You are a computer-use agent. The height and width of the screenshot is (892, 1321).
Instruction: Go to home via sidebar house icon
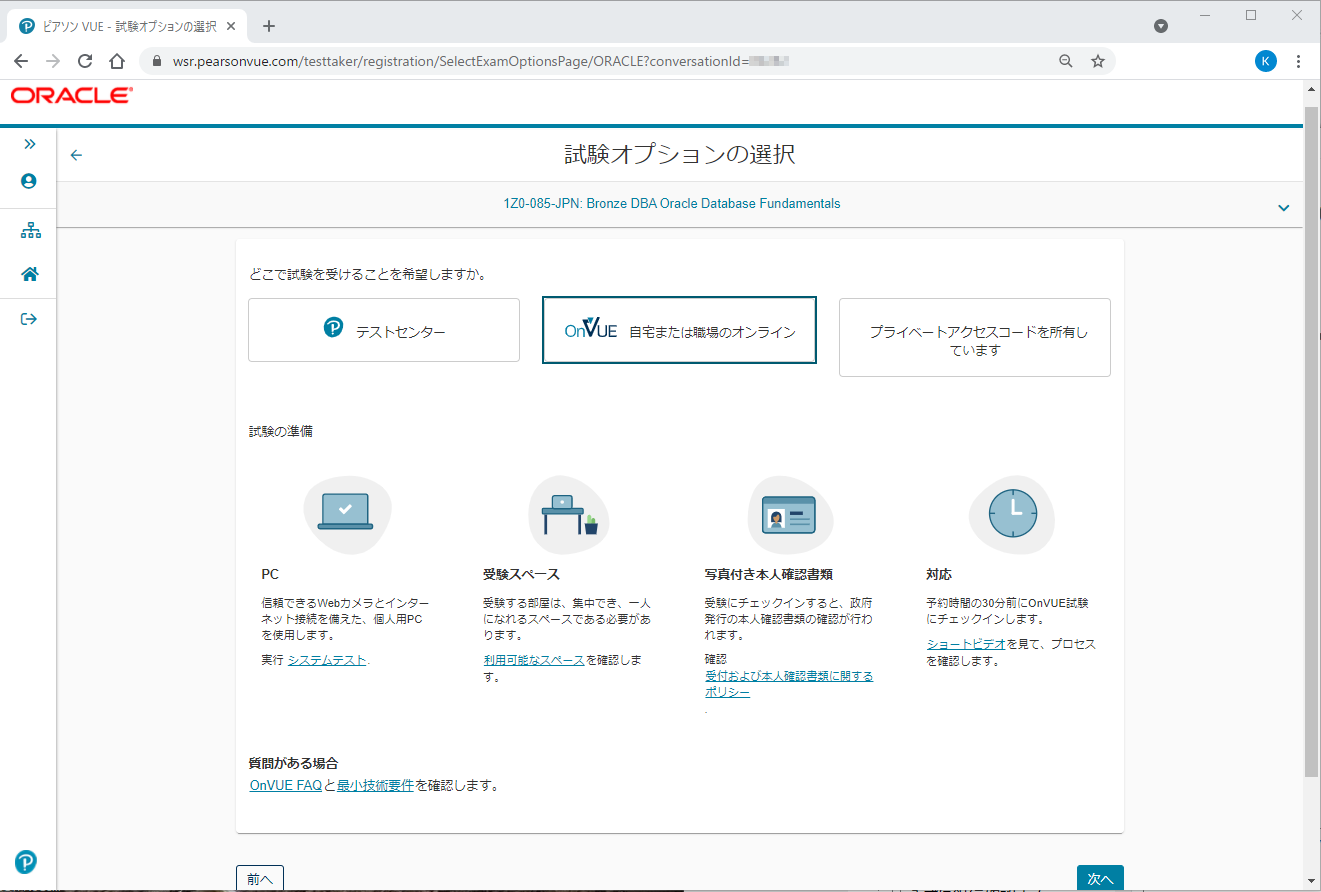30,274
